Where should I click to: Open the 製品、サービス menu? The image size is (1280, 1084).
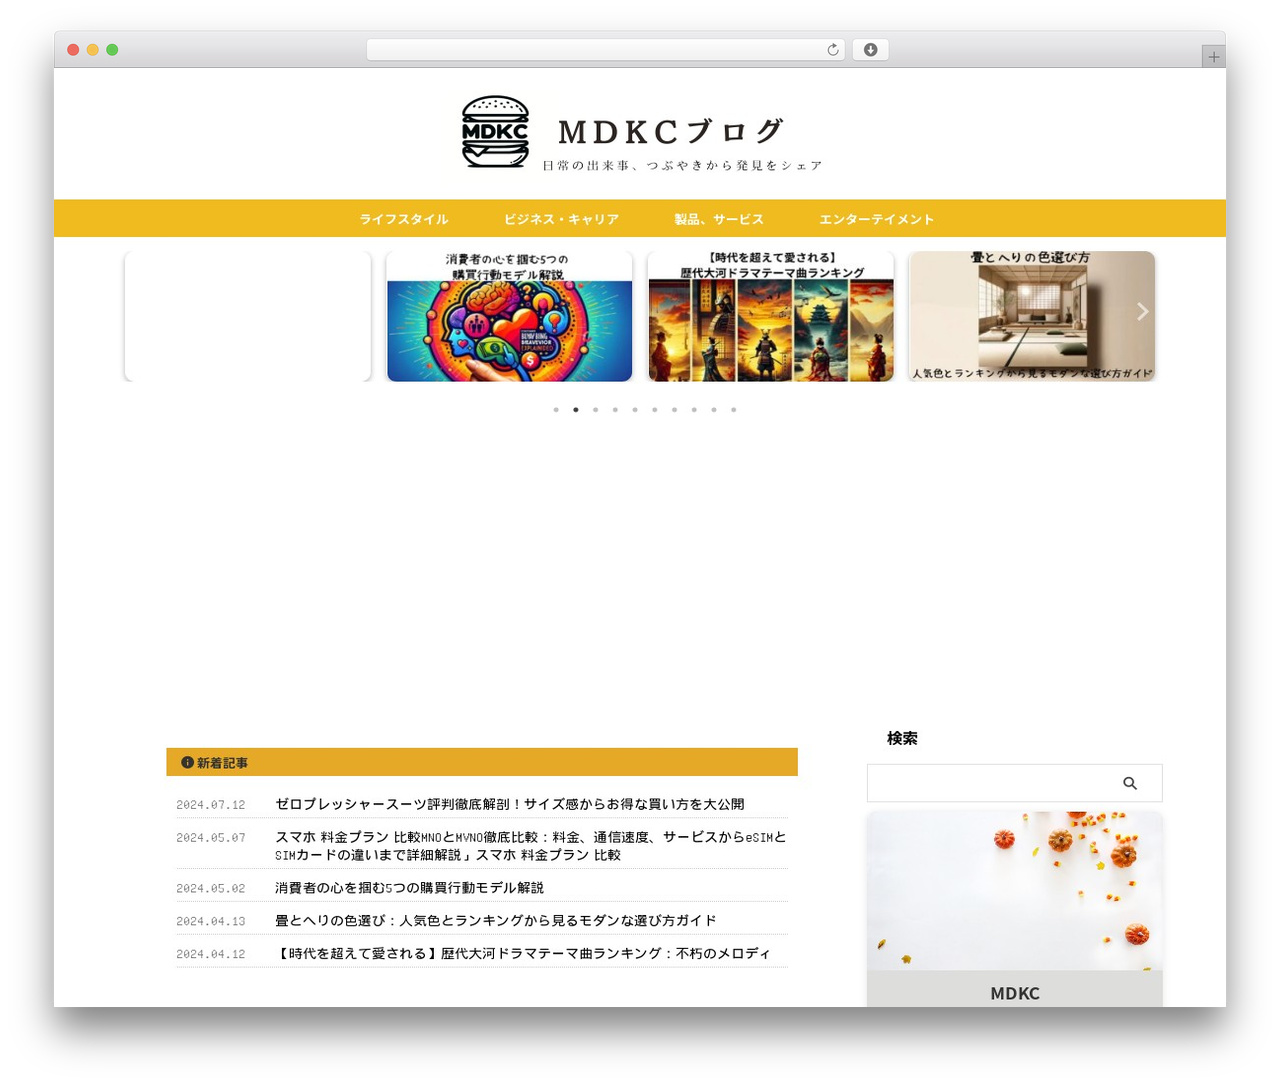coord(719,219)
